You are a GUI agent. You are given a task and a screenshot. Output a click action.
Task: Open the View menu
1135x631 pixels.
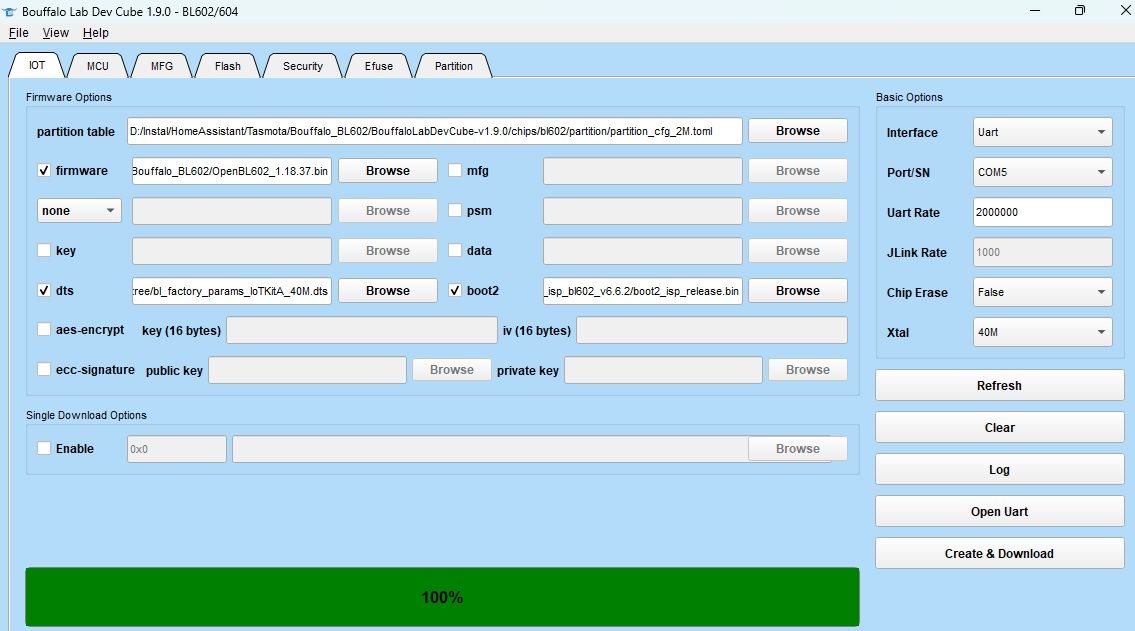tap(56, 33)
